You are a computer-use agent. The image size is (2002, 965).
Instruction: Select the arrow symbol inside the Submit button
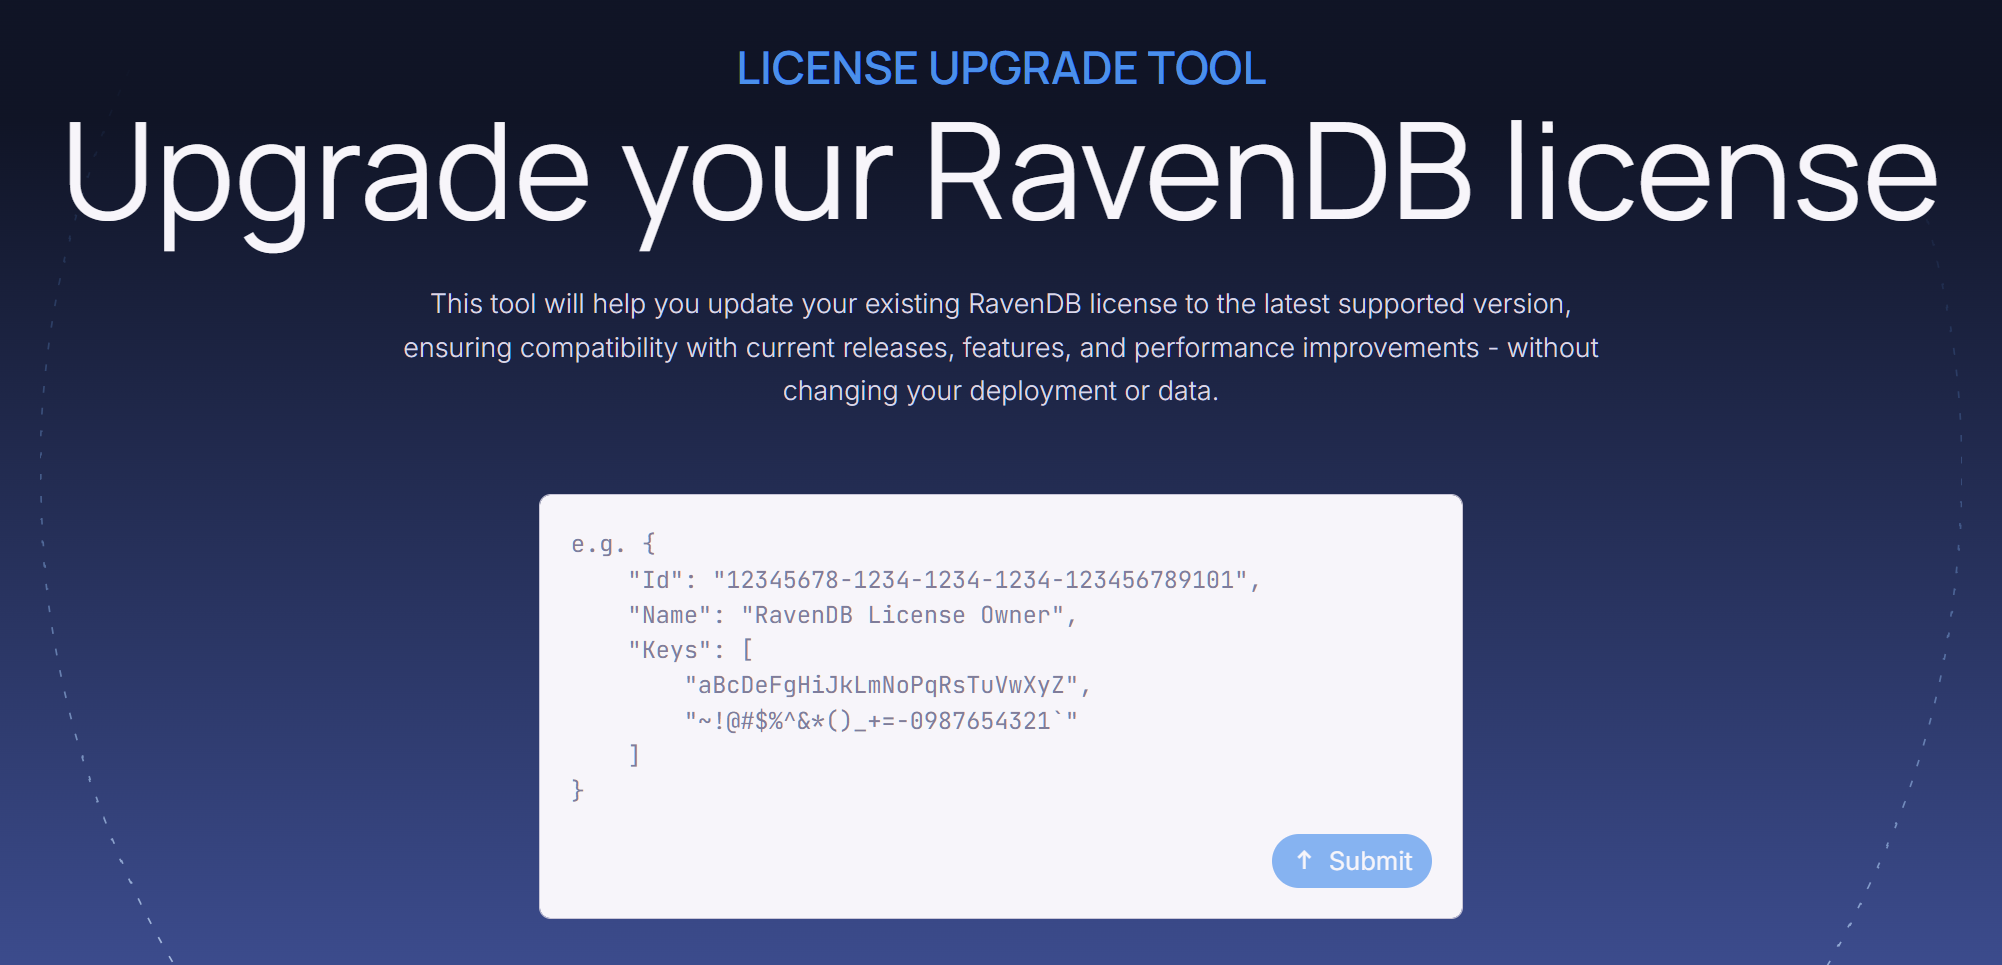1304,860
